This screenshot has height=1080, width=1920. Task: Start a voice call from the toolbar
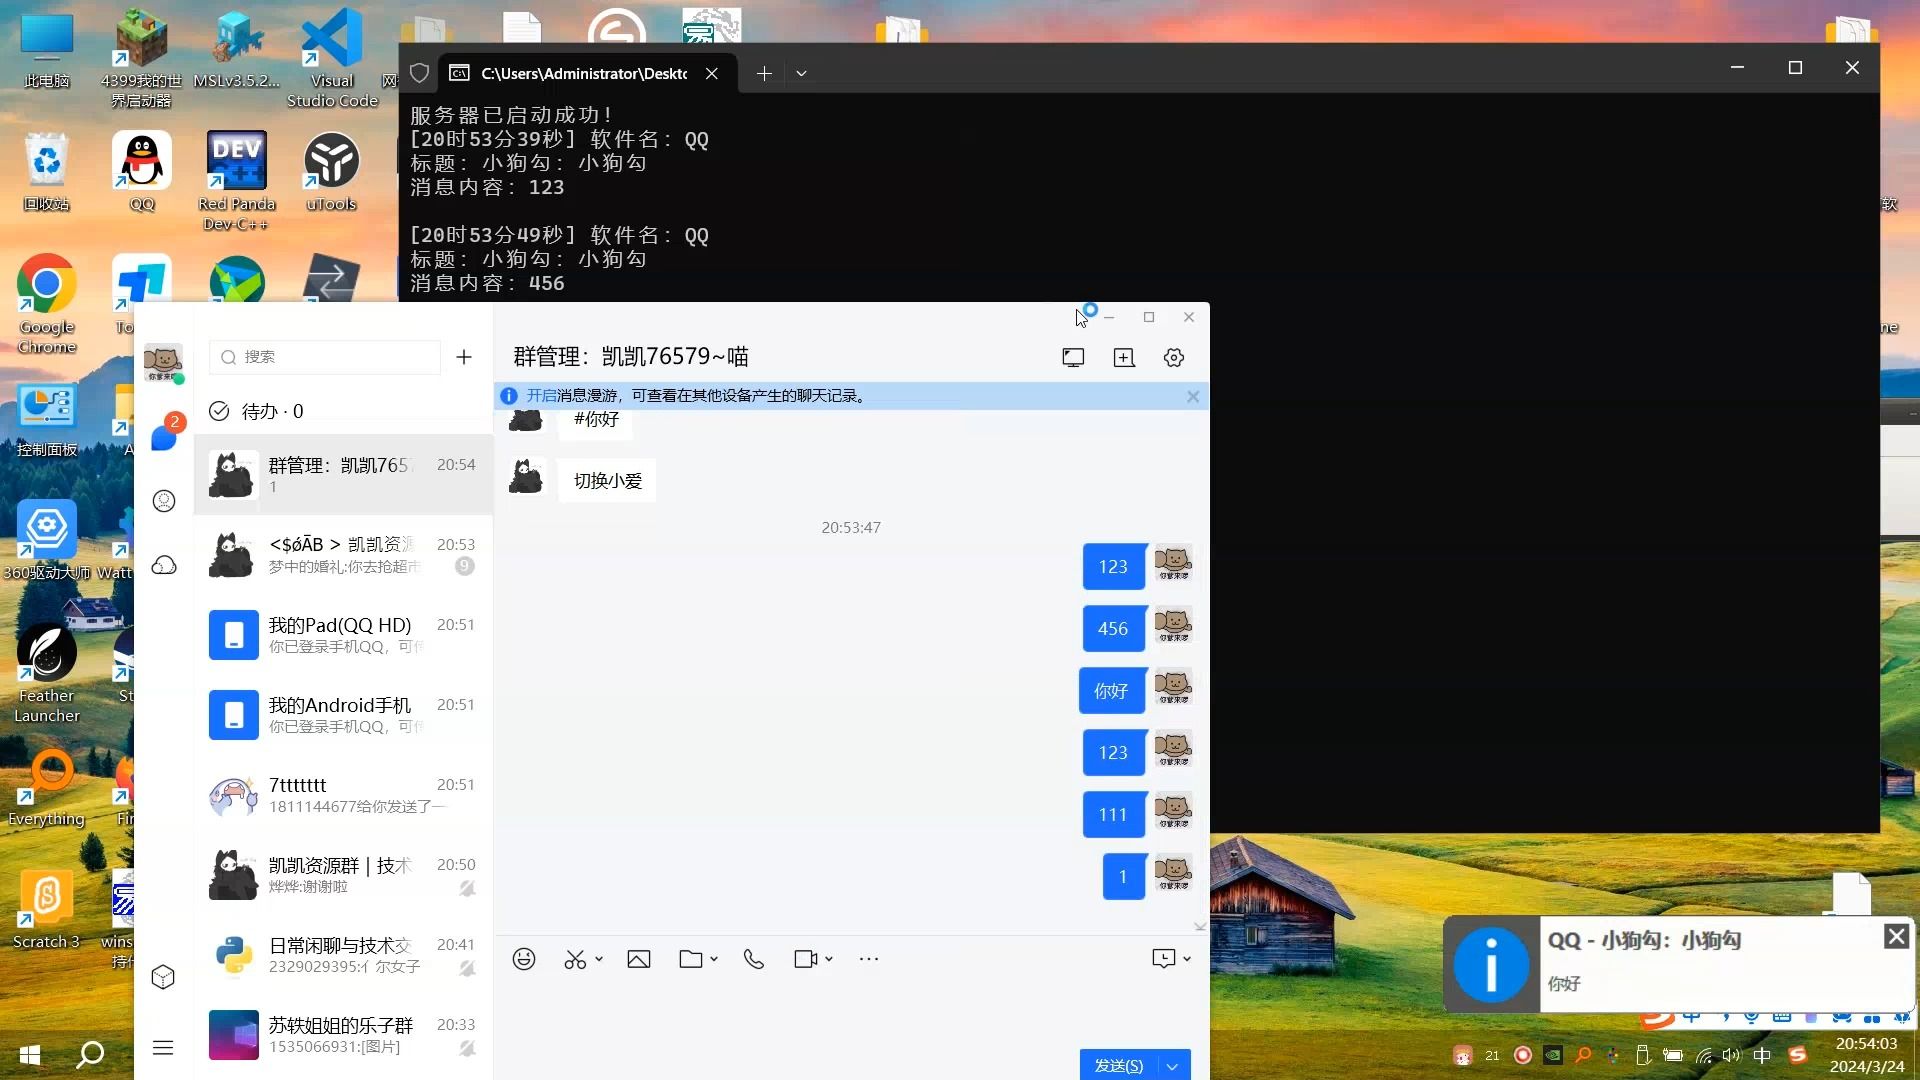[753, 958]
